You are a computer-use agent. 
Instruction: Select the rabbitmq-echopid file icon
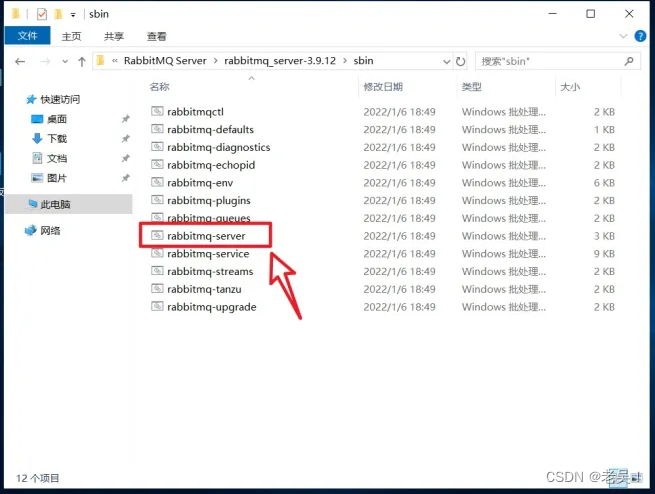click(157, 164)
